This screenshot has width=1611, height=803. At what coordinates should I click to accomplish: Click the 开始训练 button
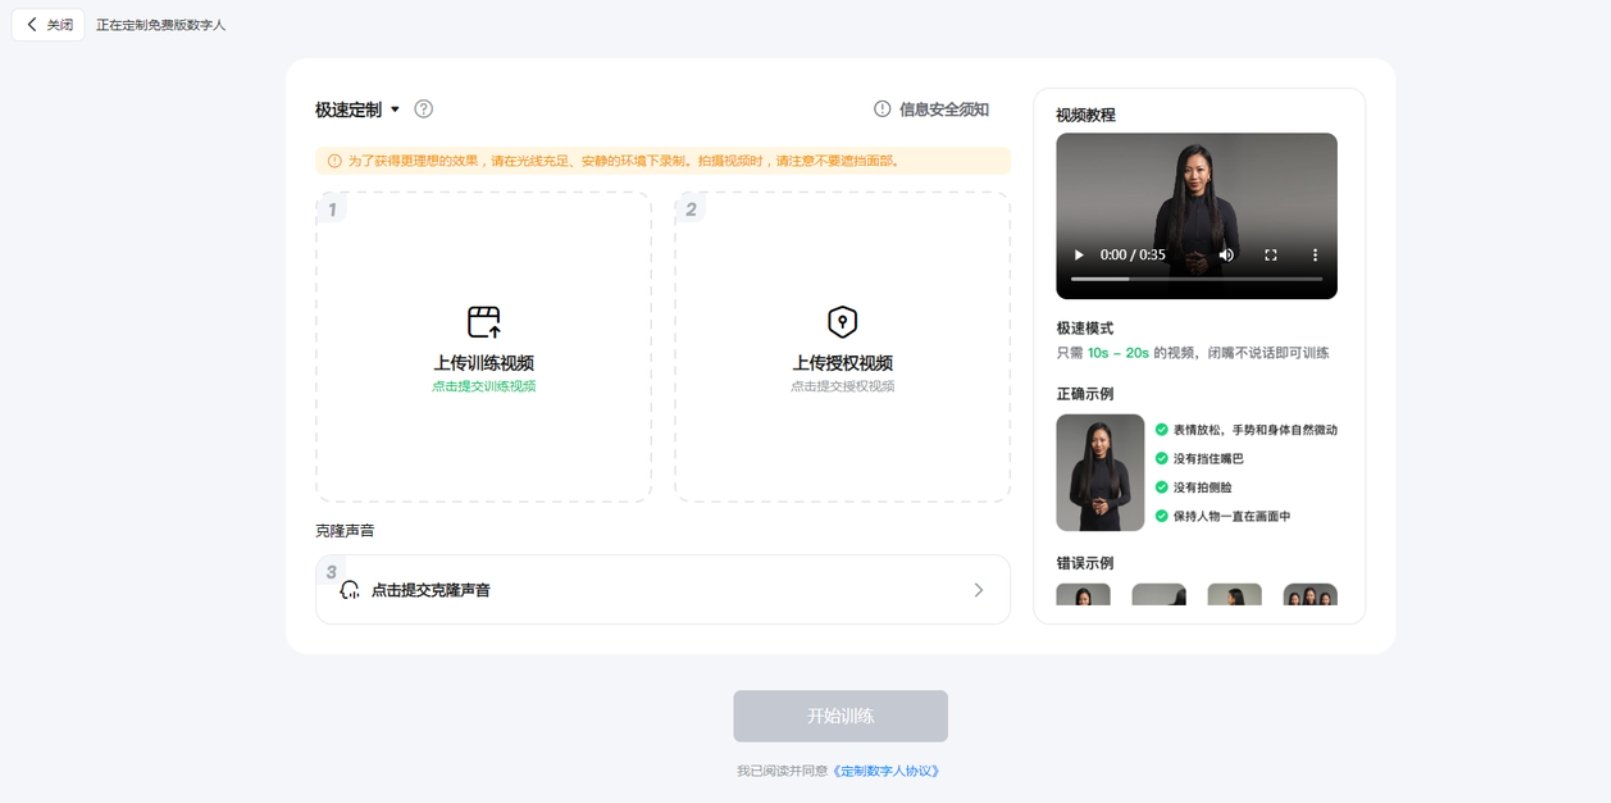pos(840,716)
